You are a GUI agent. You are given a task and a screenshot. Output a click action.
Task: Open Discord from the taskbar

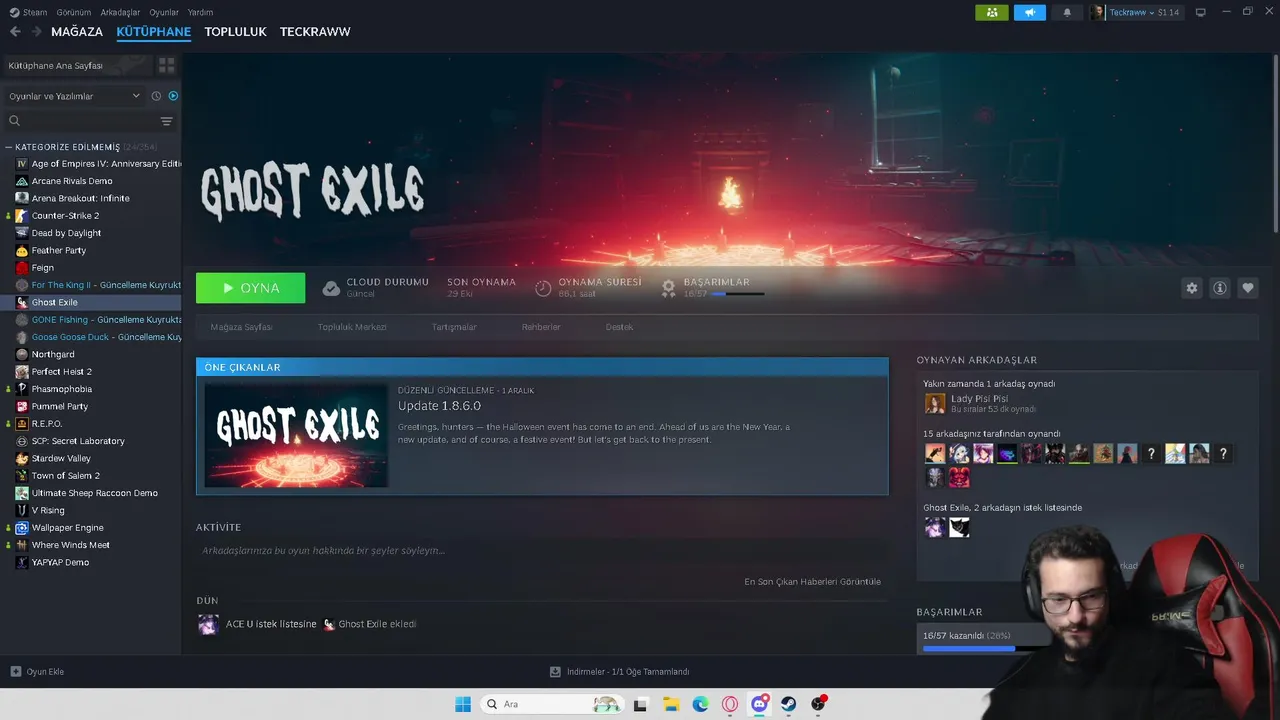(x=759, y=704)
